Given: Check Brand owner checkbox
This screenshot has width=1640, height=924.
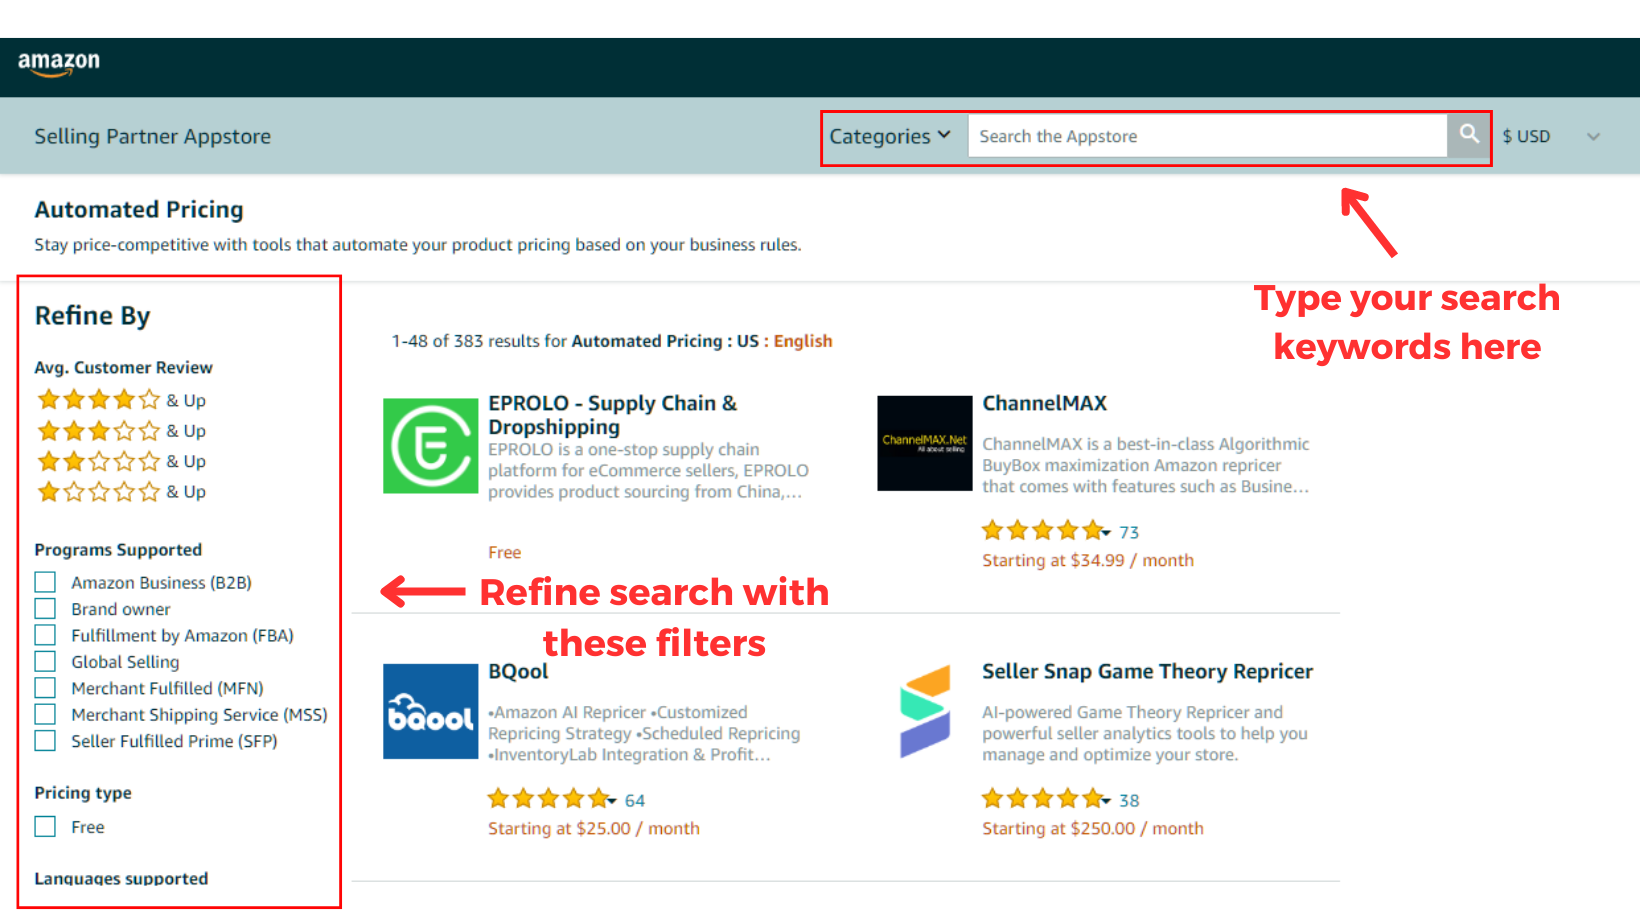Looking at the screenshot, I should click(x=45, y=609).
